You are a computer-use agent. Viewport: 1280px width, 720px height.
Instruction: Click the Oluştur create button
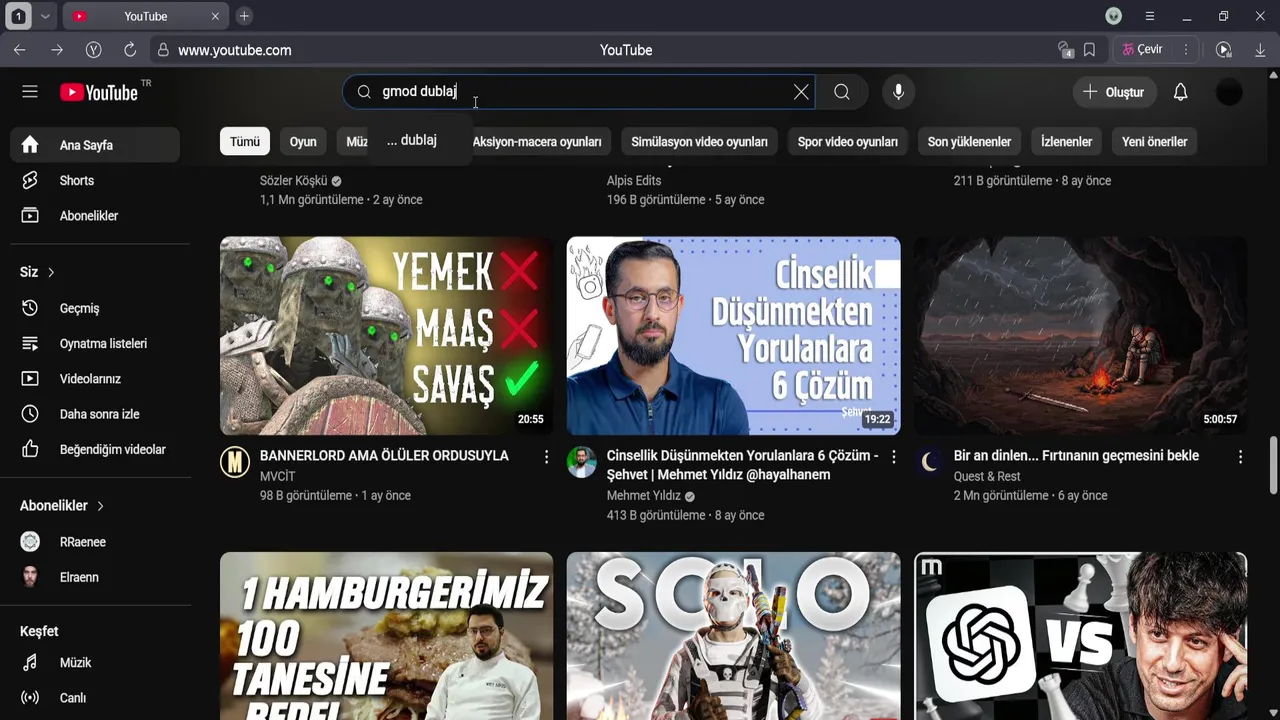point(1114,92)
